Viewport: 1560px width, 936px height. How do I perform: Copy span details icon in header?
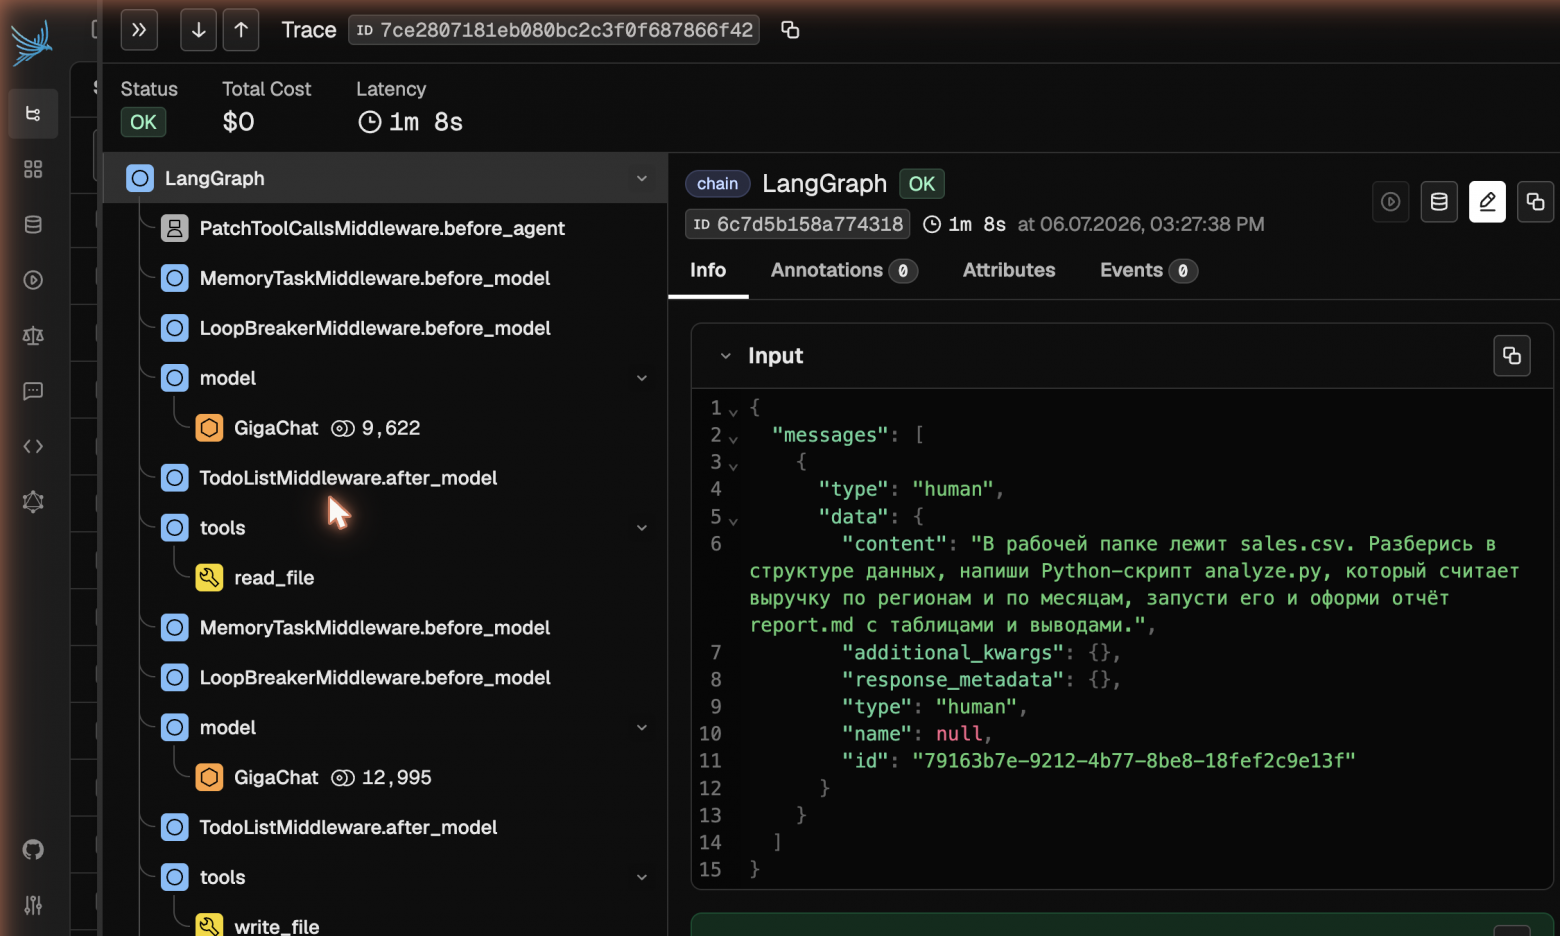coord(1535,202)
